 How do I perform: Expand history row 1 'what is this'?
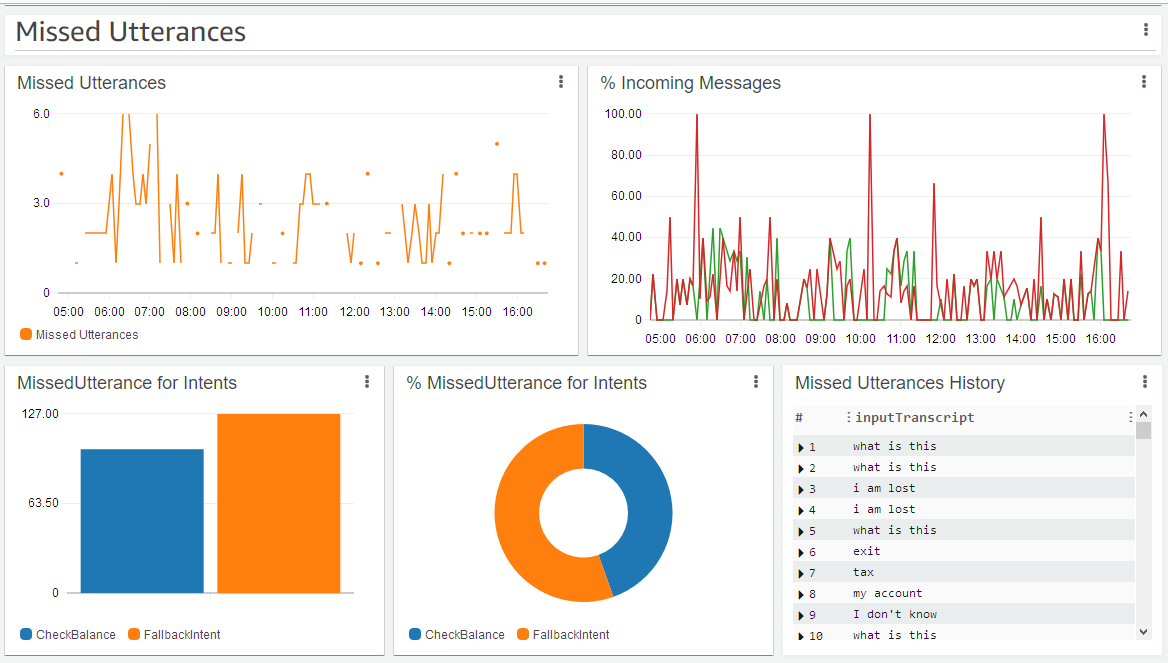[801, 447]
